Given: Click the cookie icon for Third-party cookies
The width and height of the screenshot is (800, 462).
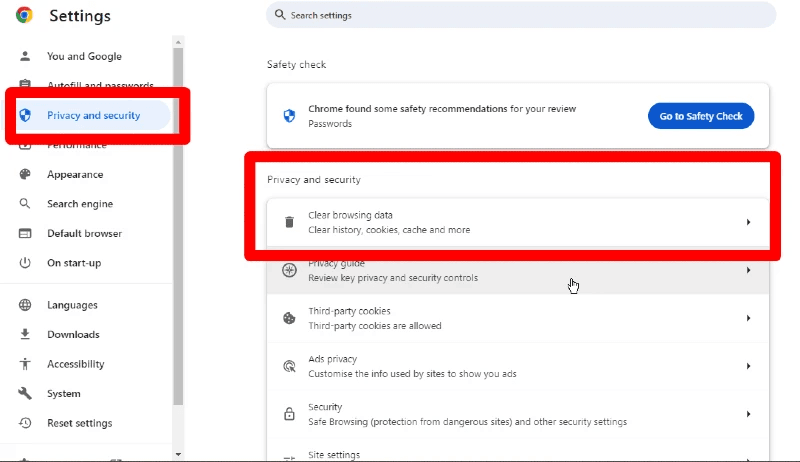Looking at the screenshot, I should (289, 318).
